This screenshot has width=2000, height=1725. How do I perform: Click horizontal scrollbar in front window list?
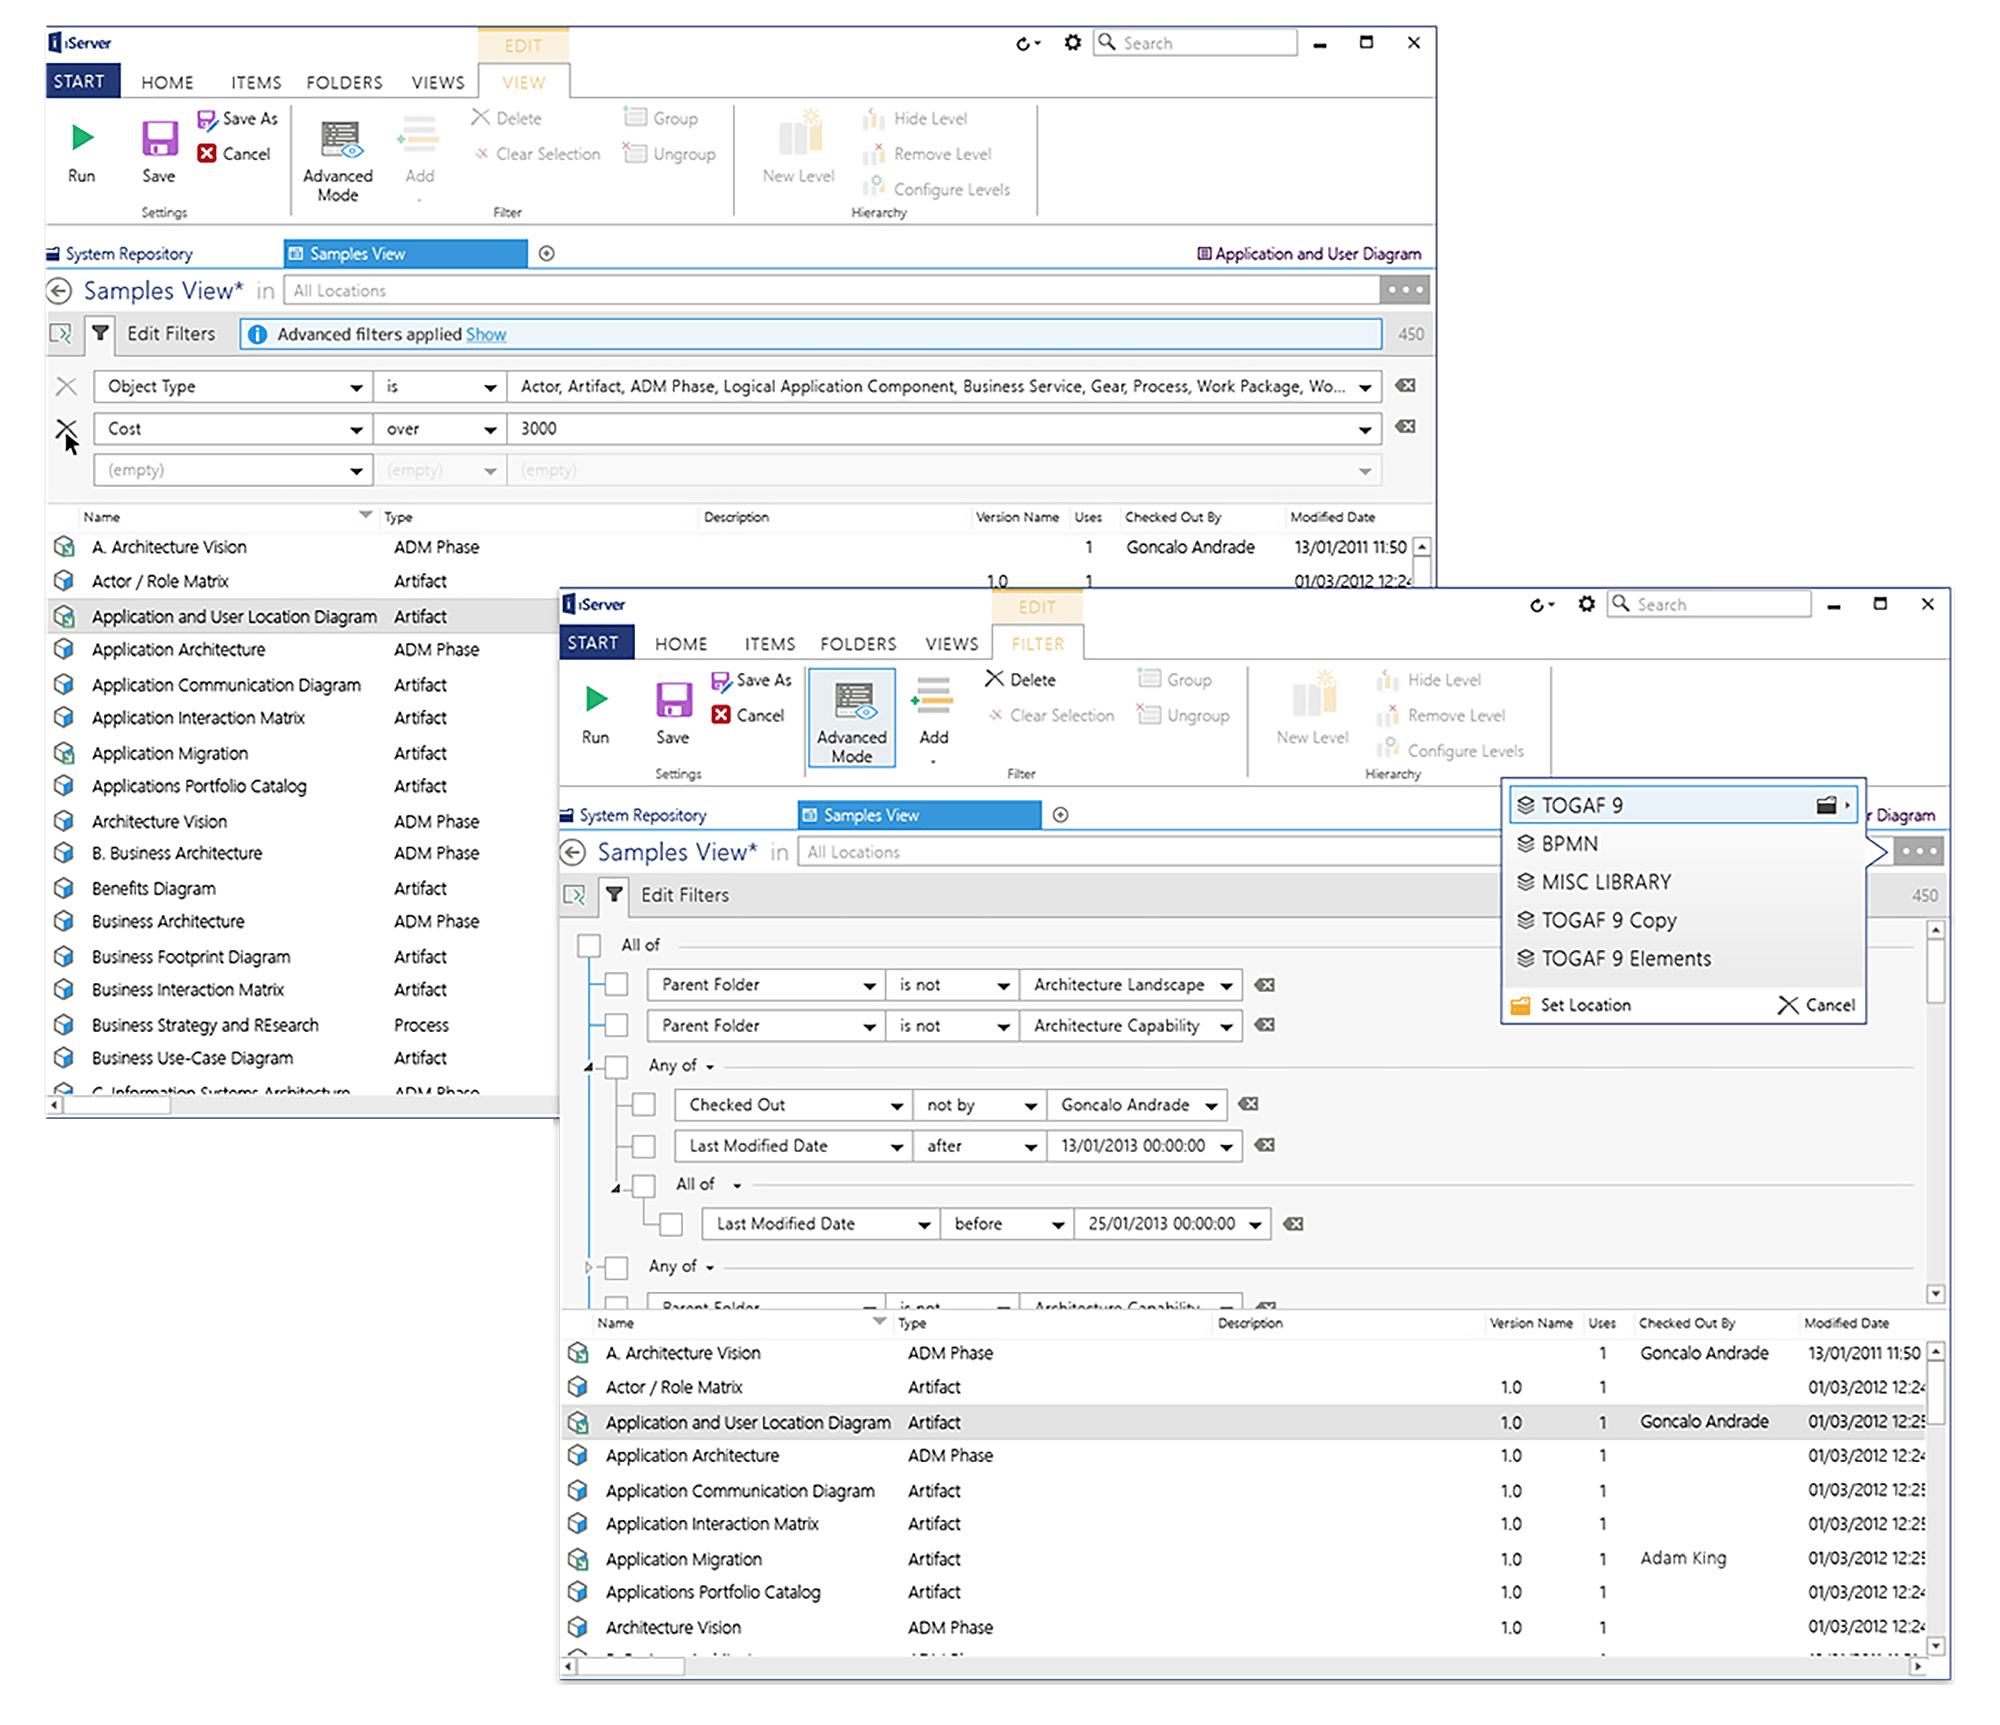point(629,1667)
